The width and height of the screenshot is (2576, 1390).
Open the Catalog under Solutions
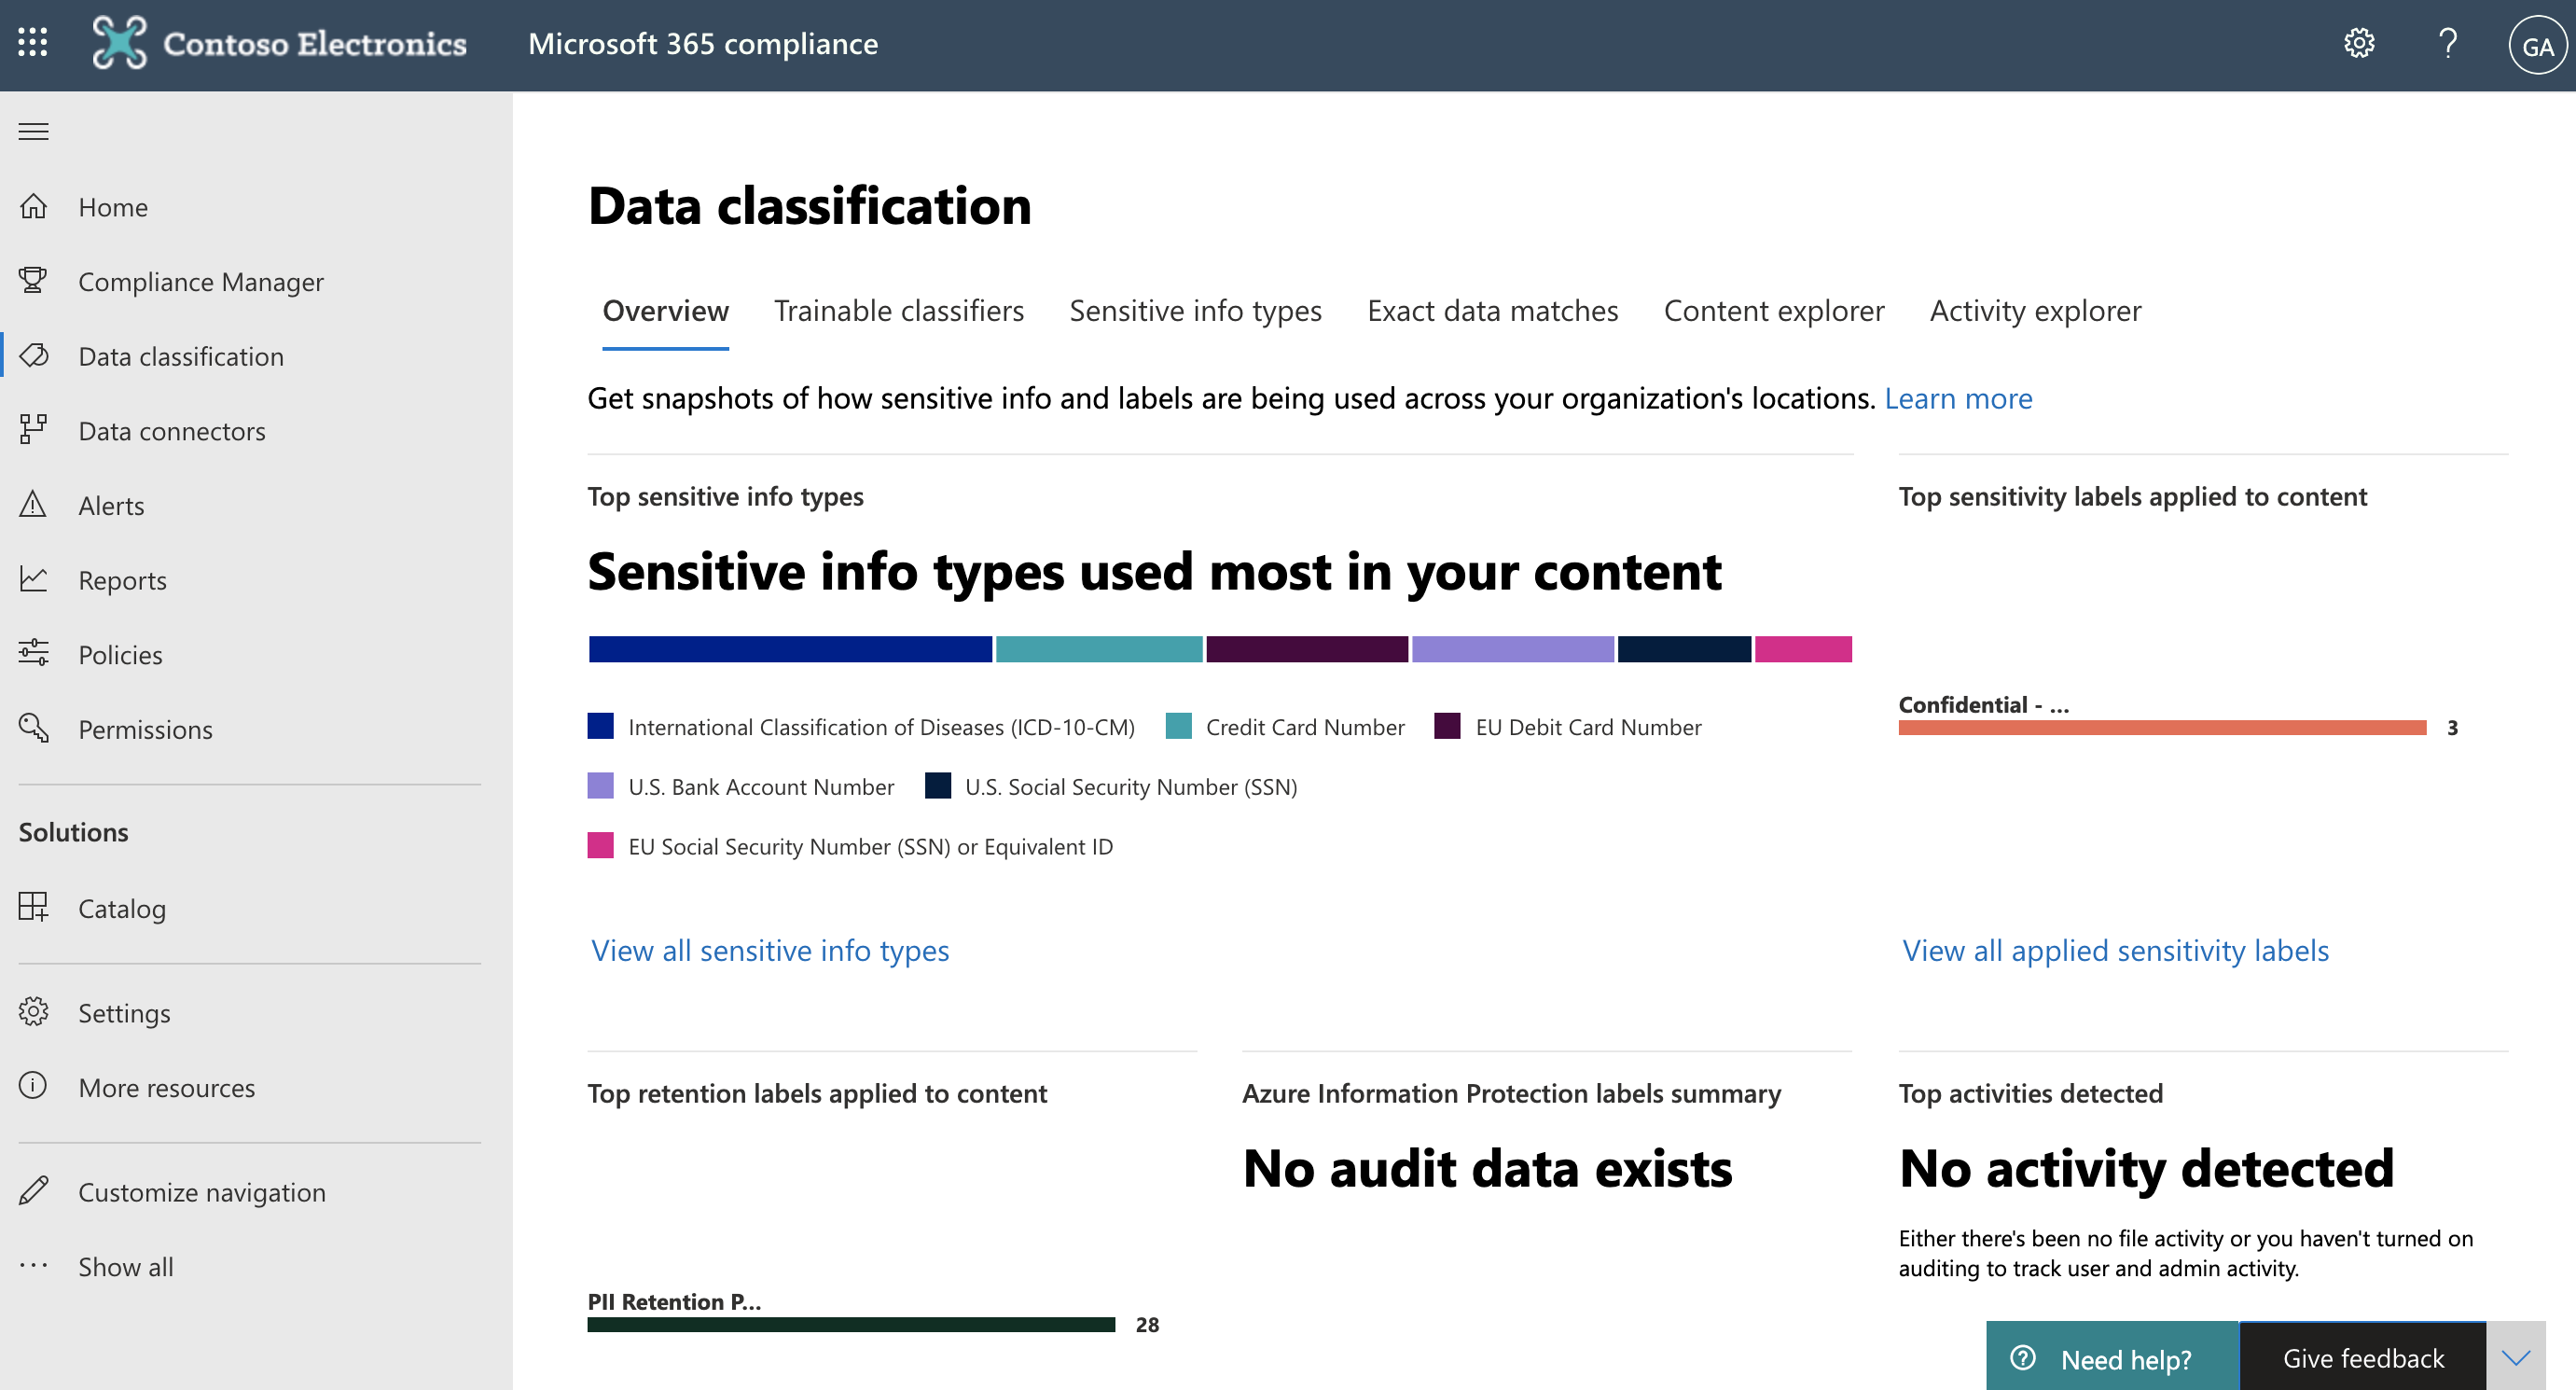[121, 909]
